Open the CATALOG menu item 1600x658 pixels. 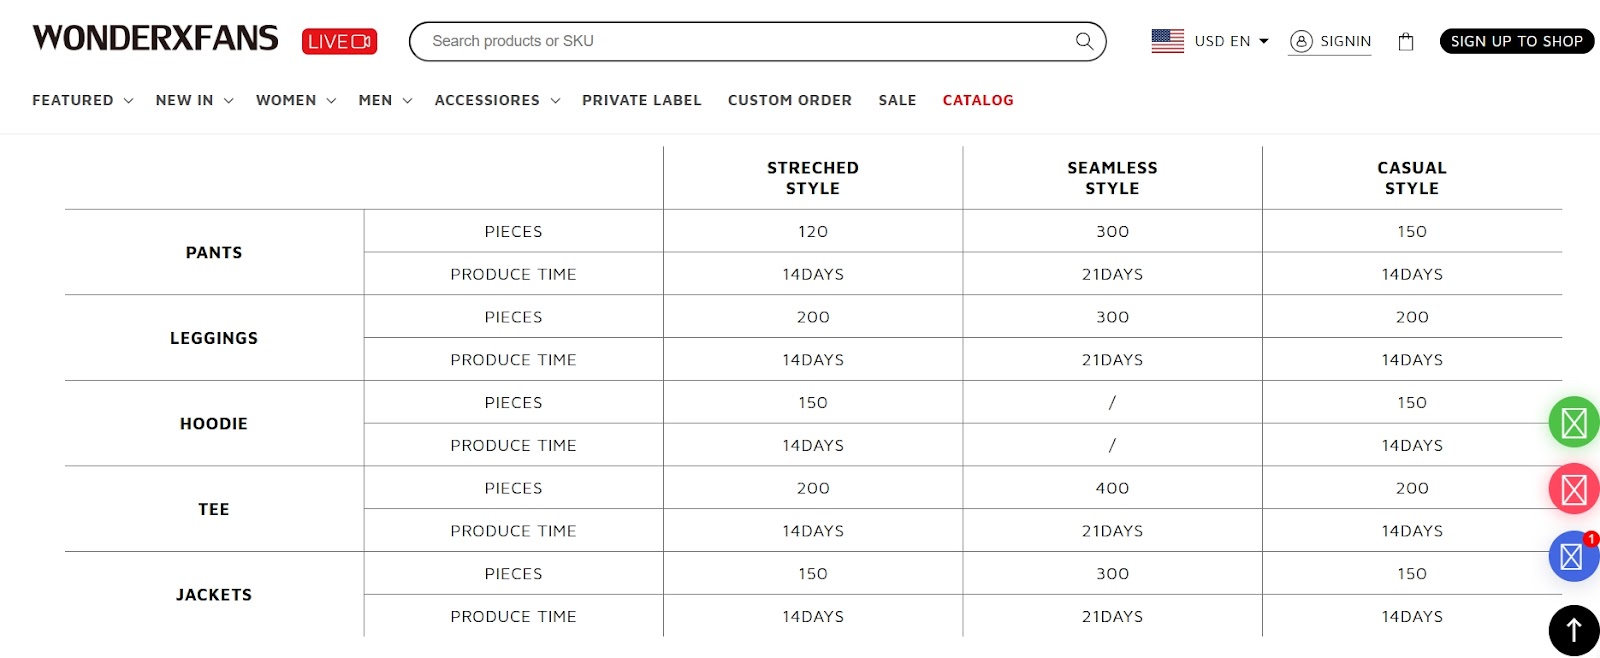coord(978,100)
